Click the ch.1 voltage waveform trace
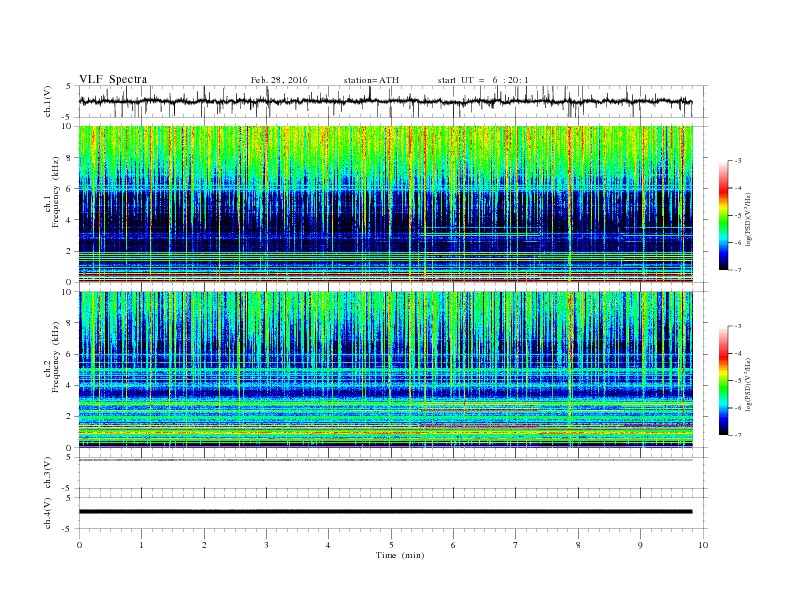 (386, 101)
